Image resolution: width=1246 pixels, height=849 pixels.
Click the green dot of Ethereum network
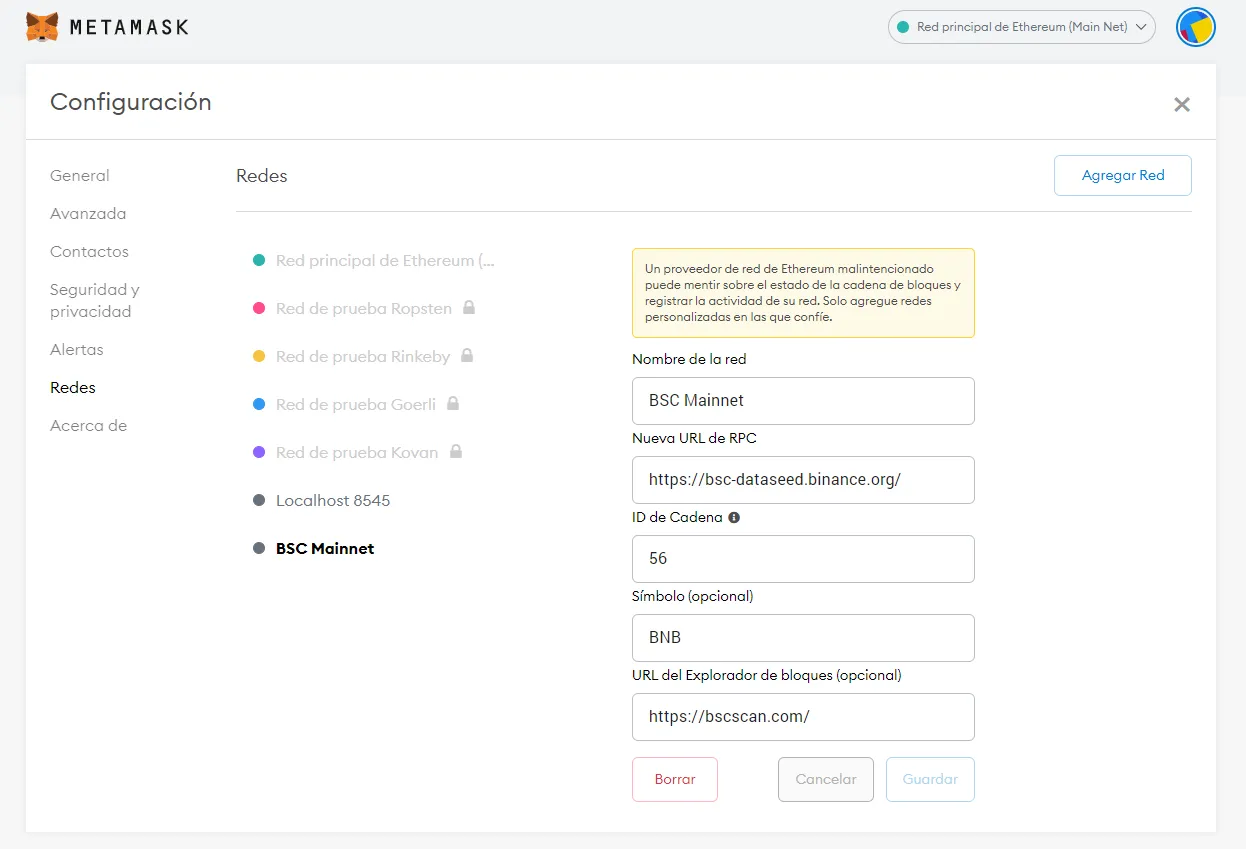259,260
